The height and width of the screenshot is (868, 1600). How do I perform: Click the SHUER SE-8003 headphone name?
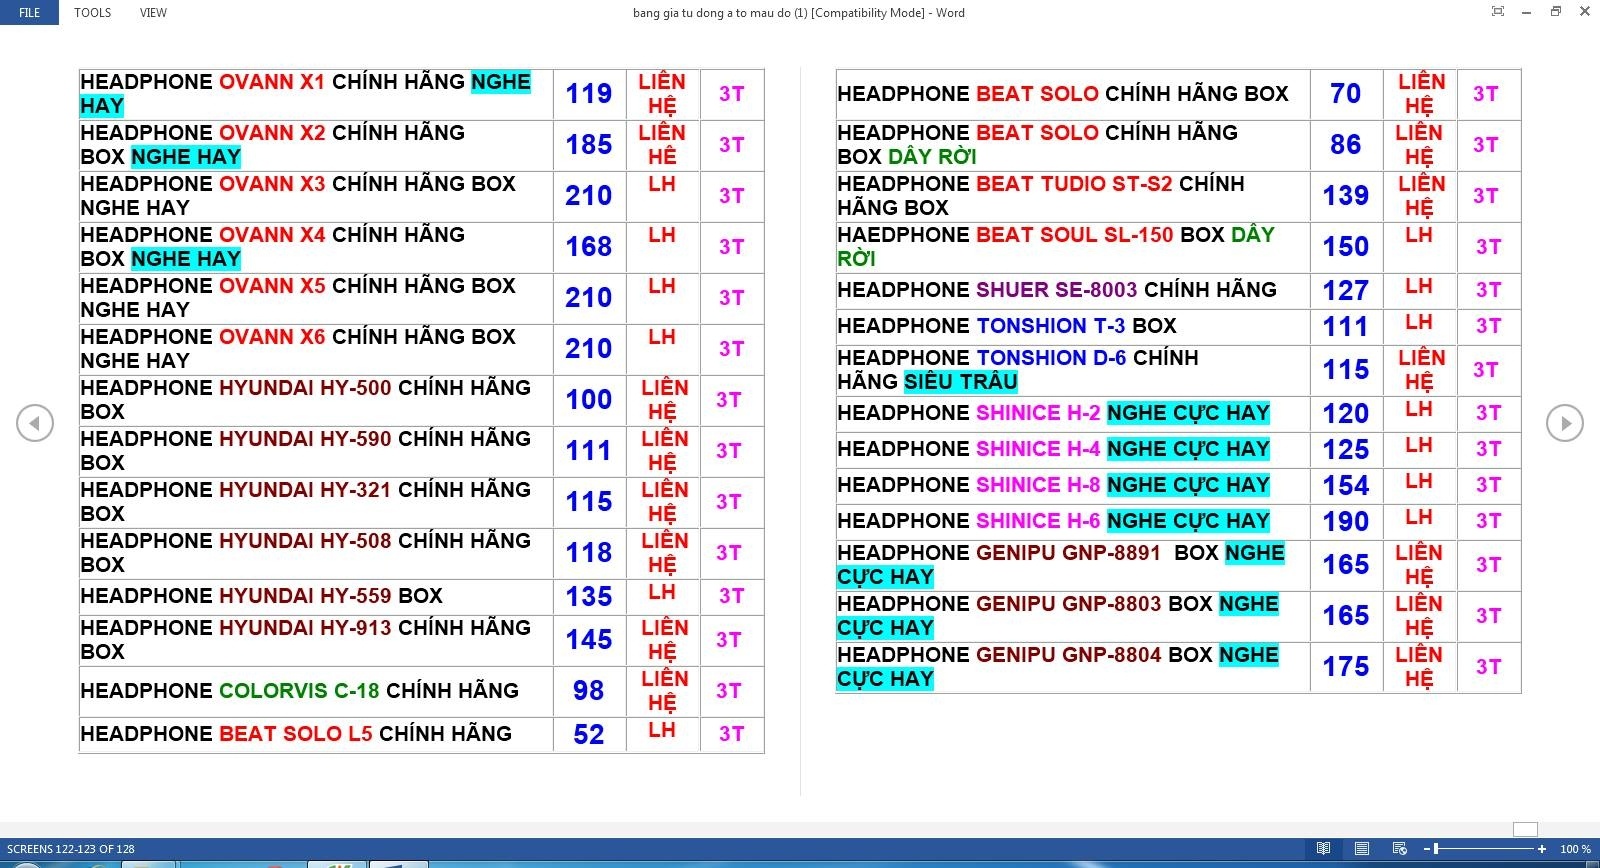coord(1057,290)
